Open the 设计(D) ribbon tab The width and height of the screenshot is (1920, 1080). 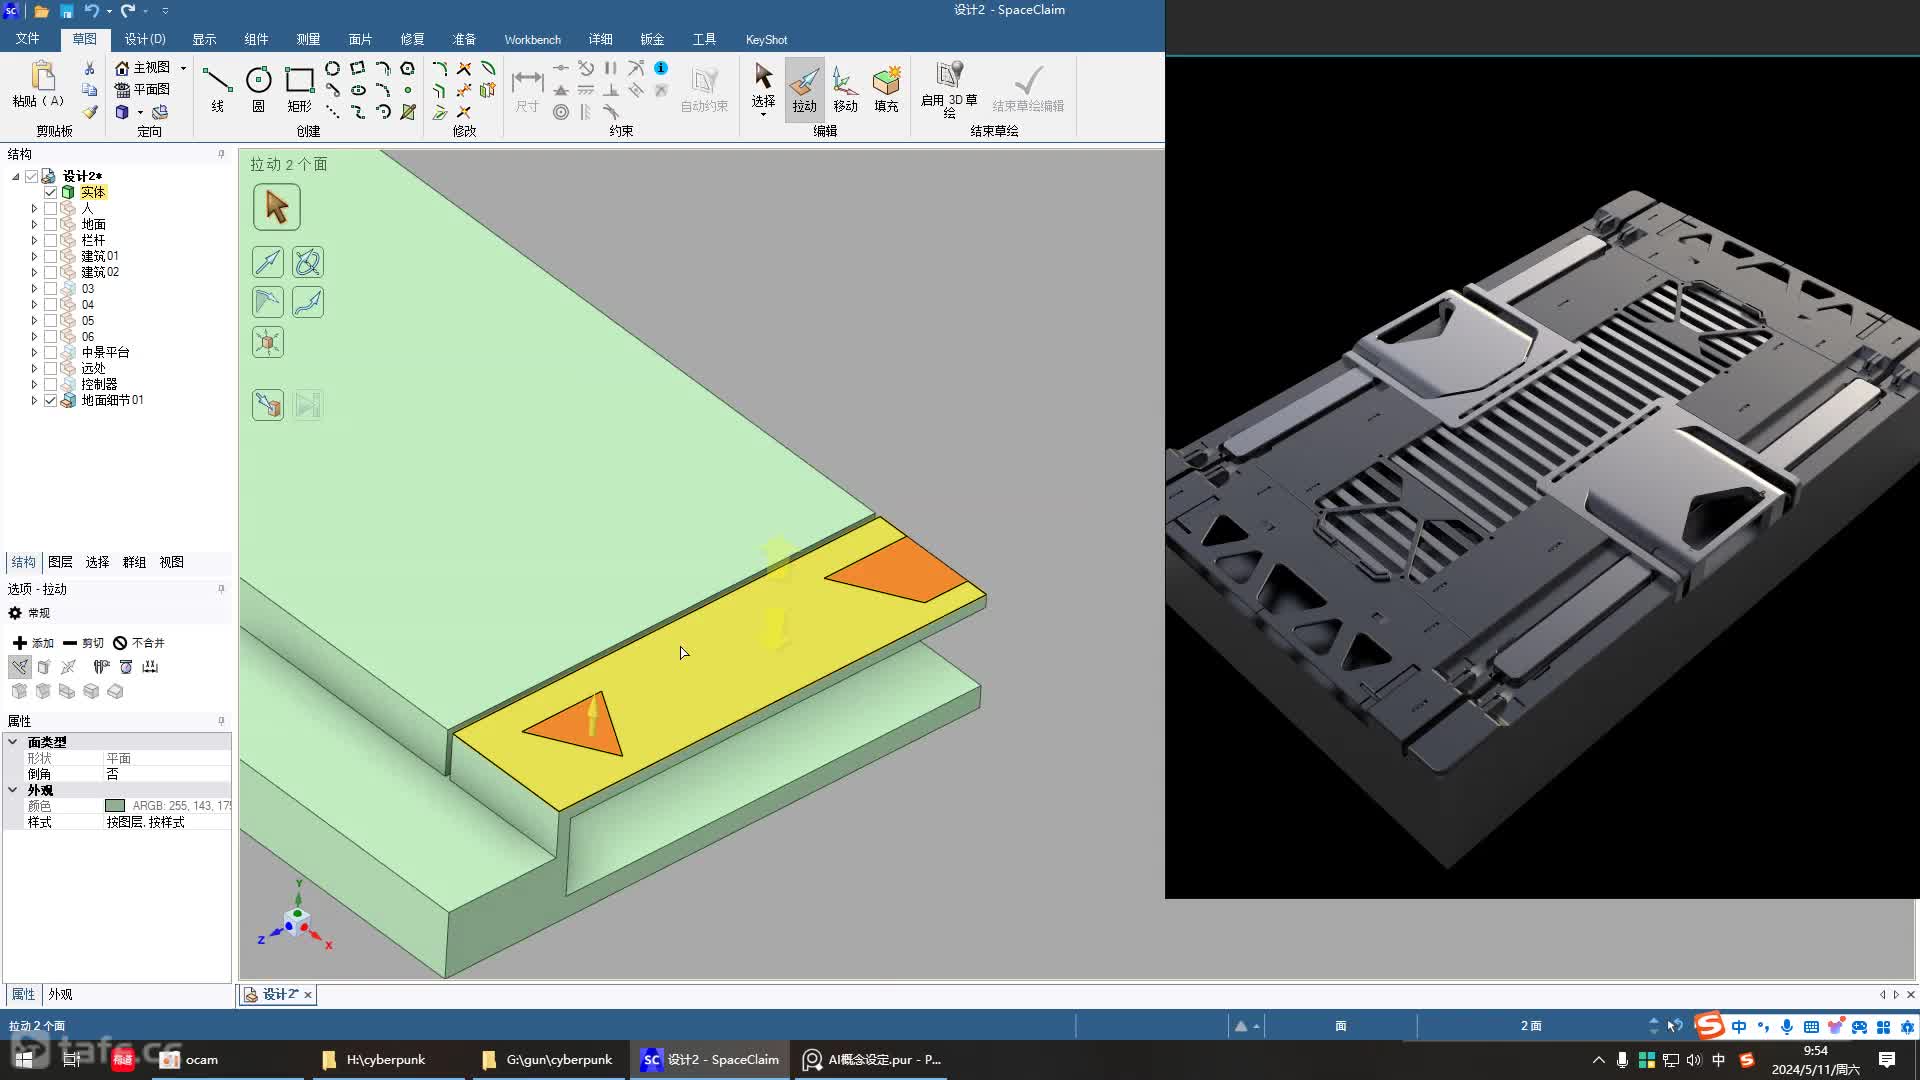pos(145,39)
